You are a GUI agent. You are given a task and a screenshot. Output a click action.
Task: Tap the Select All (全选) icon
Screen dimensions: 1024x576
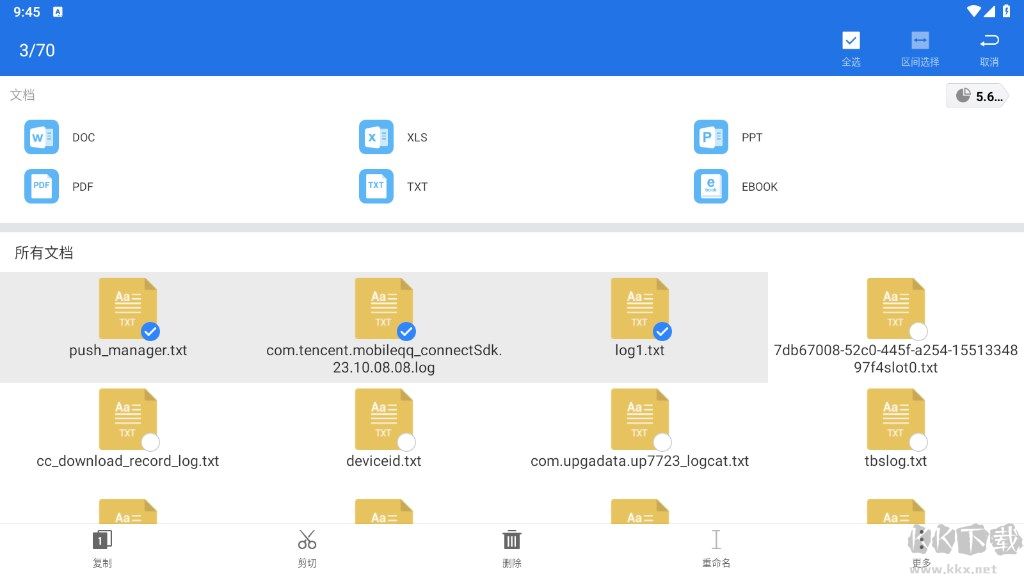[850, 41]
